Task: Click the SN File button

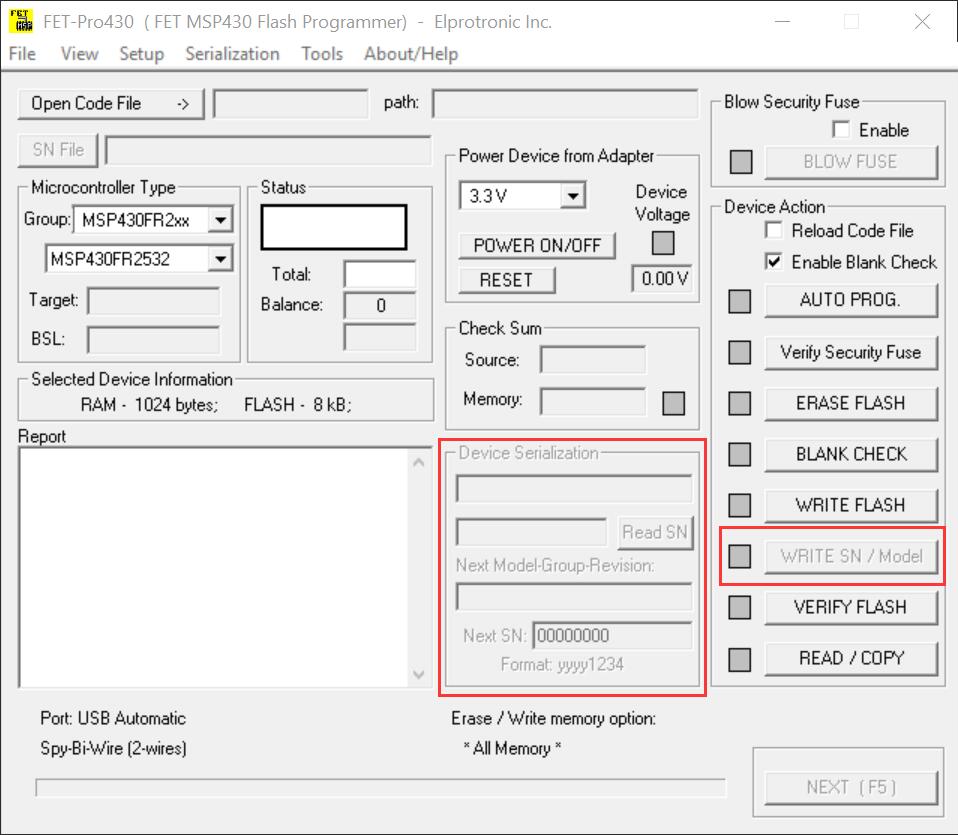Action: click(58, 150)
